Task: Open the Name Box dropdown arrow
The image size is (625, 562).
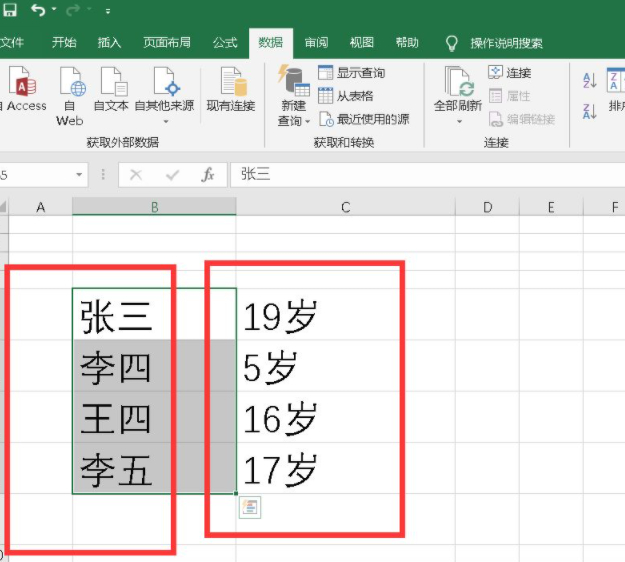Action: point(79,175)
